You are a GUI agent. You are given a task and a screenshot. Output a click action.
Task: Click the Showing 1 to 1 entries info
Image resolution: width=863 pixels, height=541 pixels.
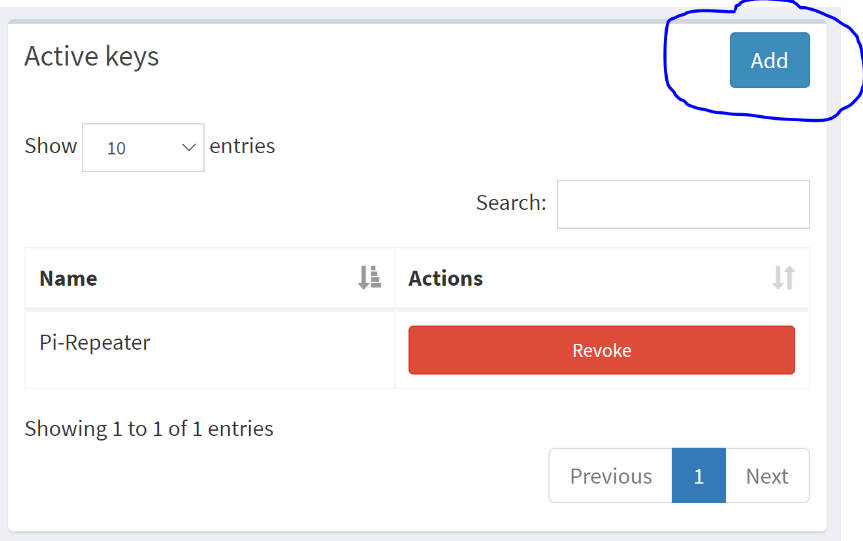[x=149, y=429]
